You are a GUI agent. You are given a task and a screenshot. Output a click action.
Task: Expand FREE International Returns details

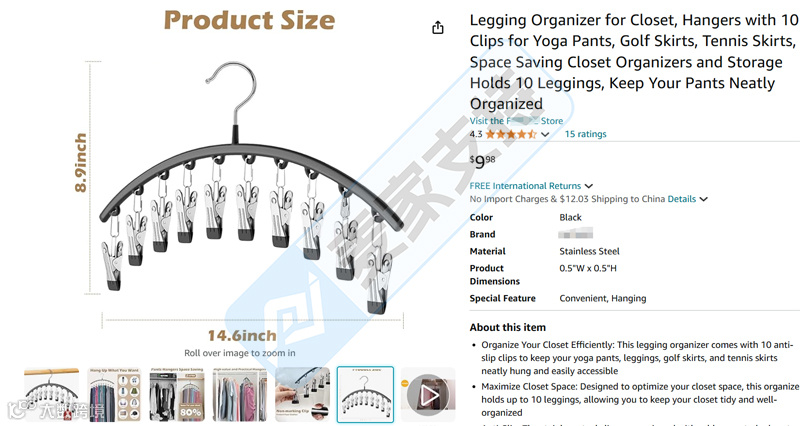click(x=588, y=186)
